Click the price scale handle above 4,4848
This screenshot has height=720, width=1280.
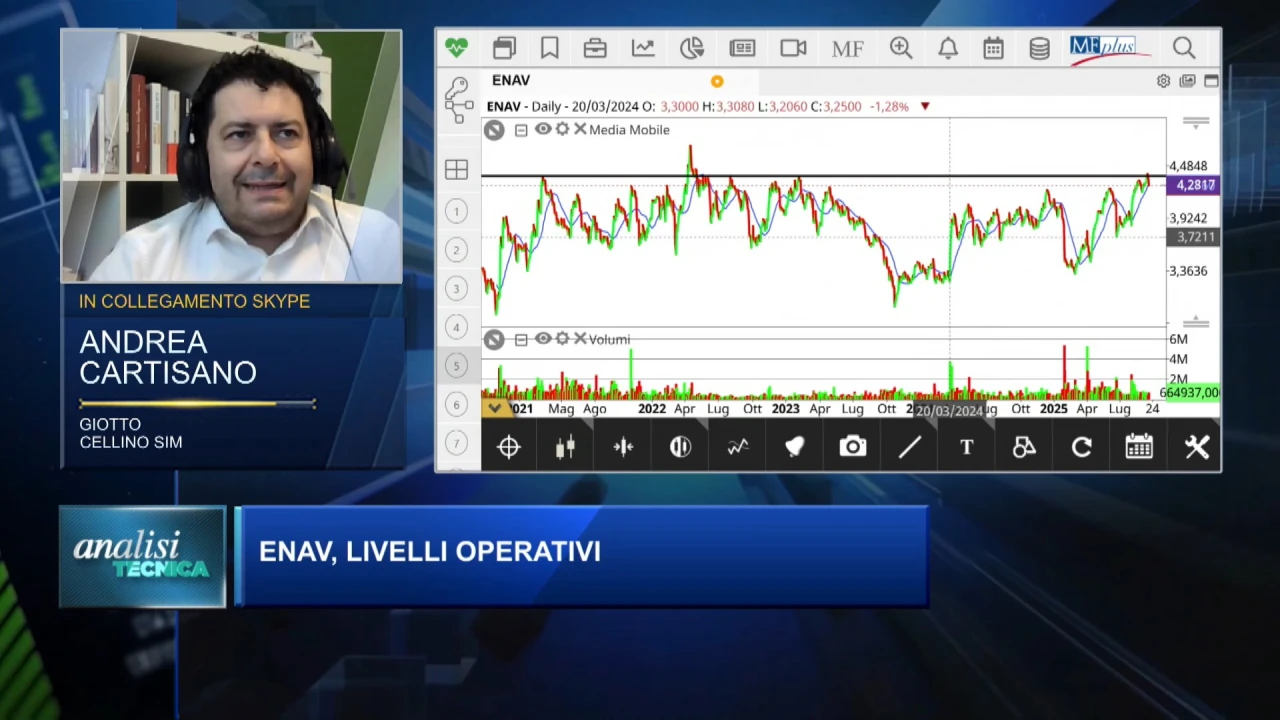(1195, 123)
